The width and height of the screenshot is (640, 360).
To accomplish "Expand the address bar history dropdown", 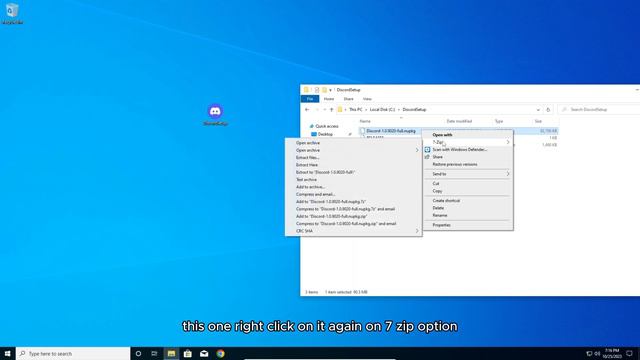I will coord(538,109).
